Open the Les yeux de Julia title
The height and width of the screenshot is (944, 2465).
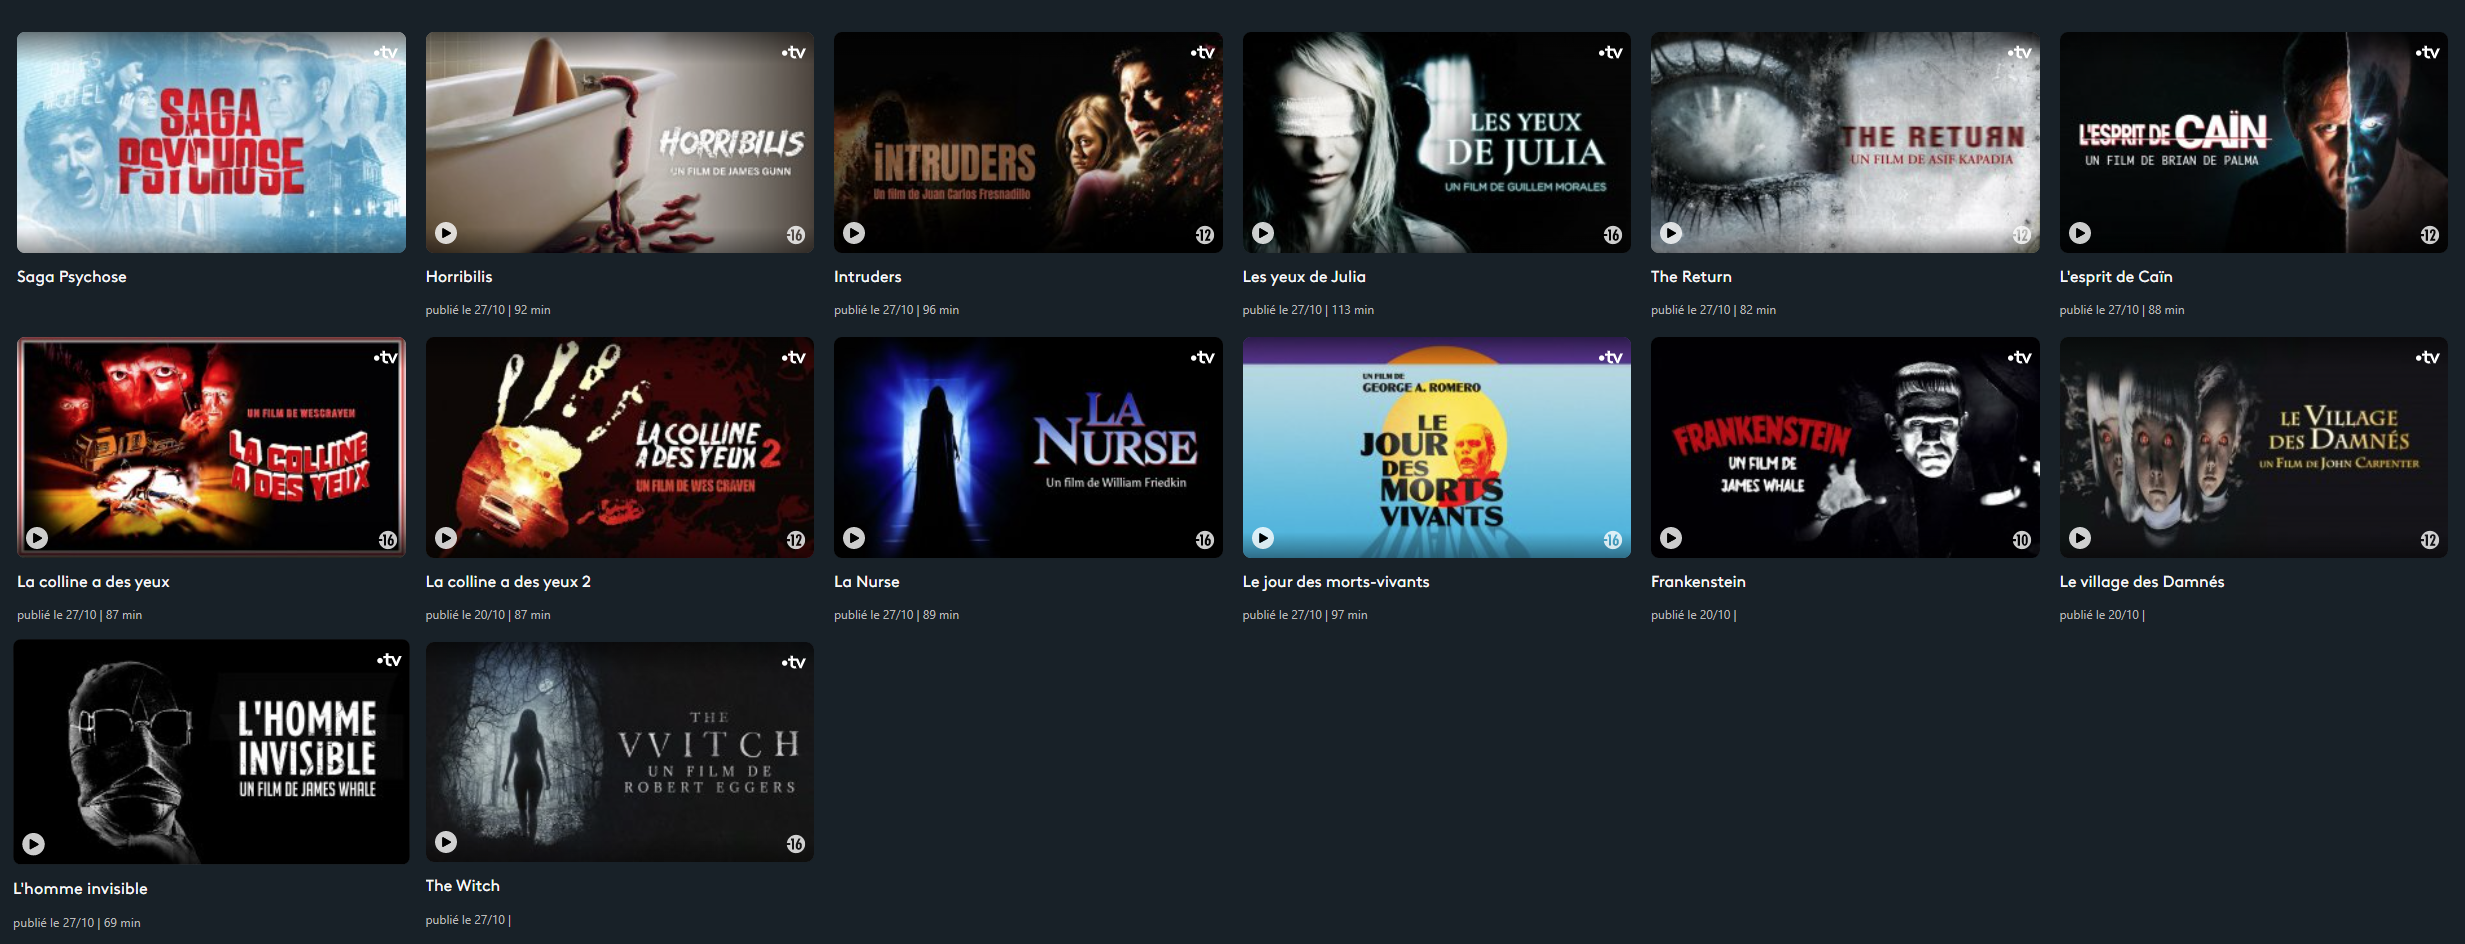[x=1304, y=277]
